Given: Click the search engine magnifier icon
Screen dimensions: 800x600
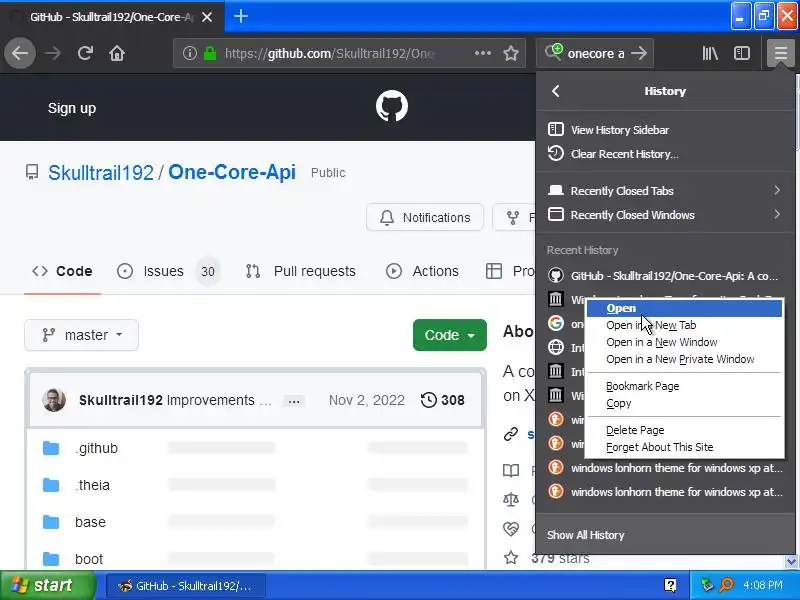Looking at the screenshot, I should (x=553, y=52).
